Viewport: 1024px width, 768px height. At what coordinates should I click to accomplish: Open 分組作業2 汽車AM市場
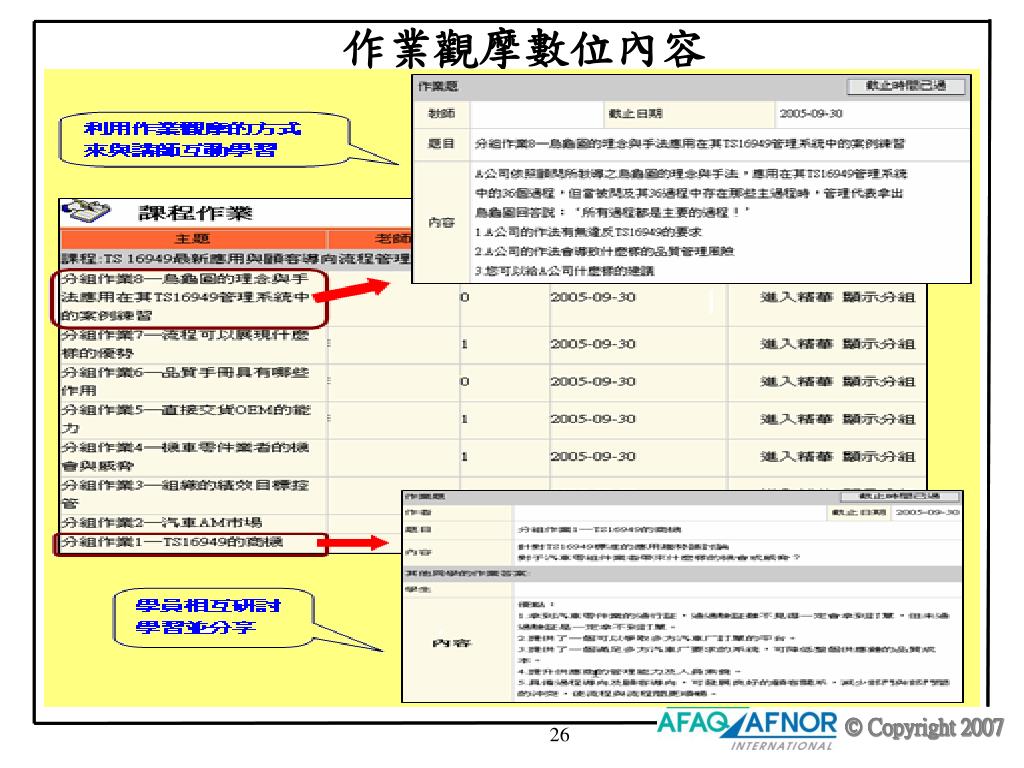(161, 522)
